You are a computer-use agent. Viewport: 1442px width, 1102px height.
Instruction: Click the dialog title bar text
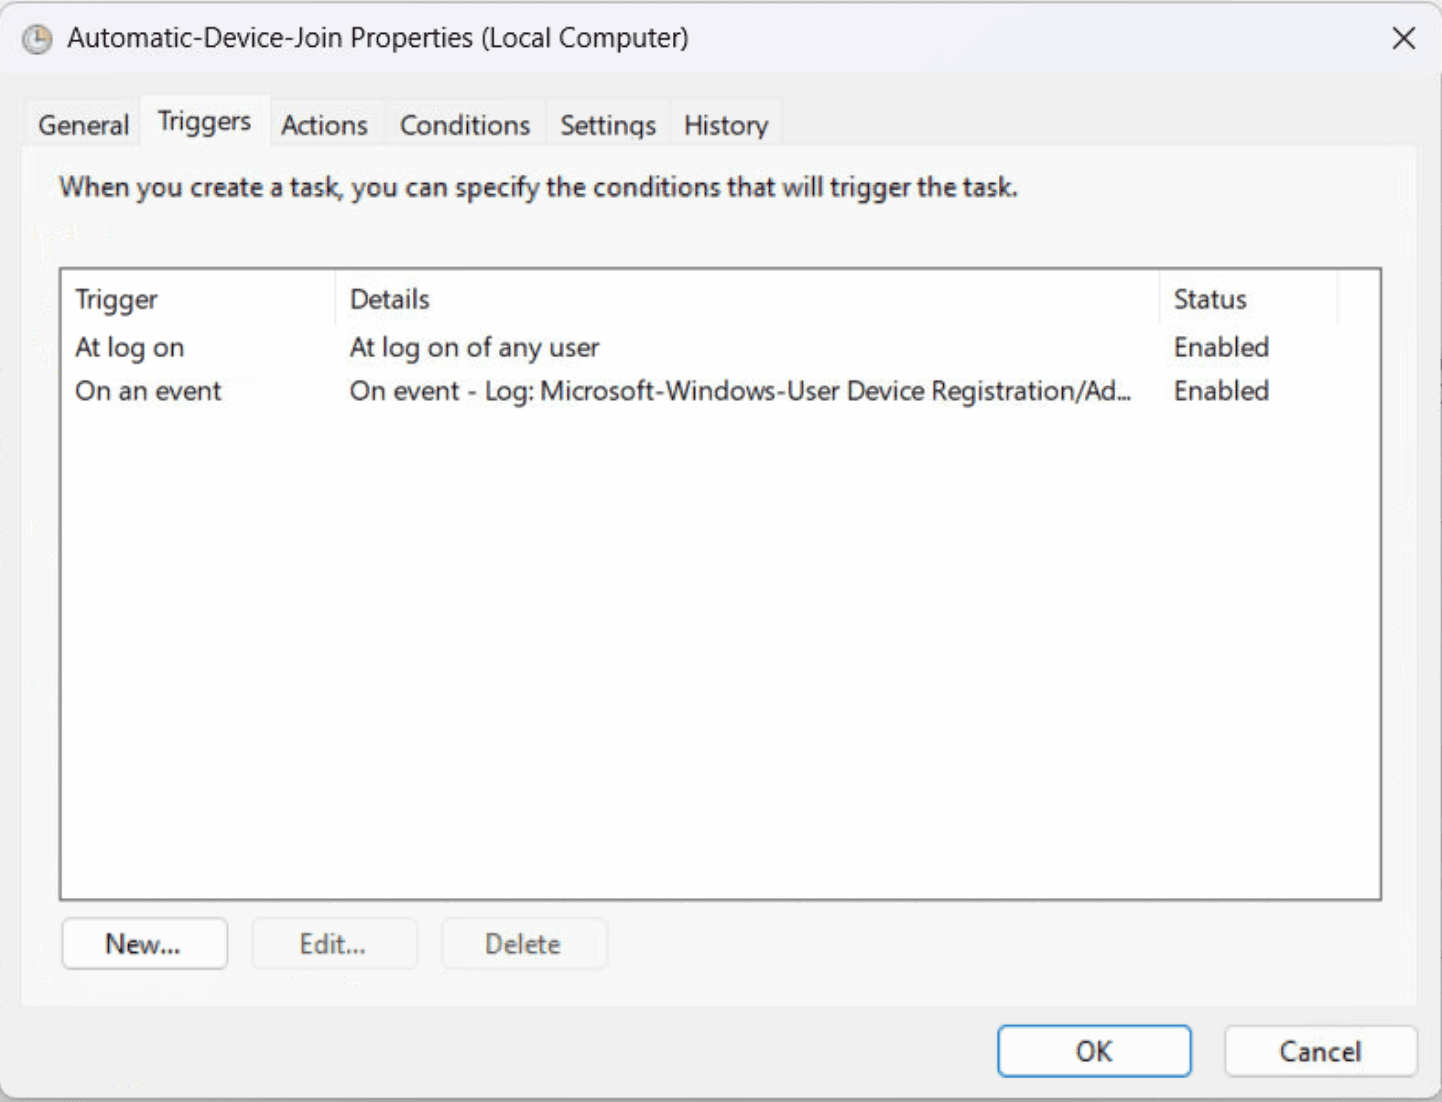coord(378,38)
